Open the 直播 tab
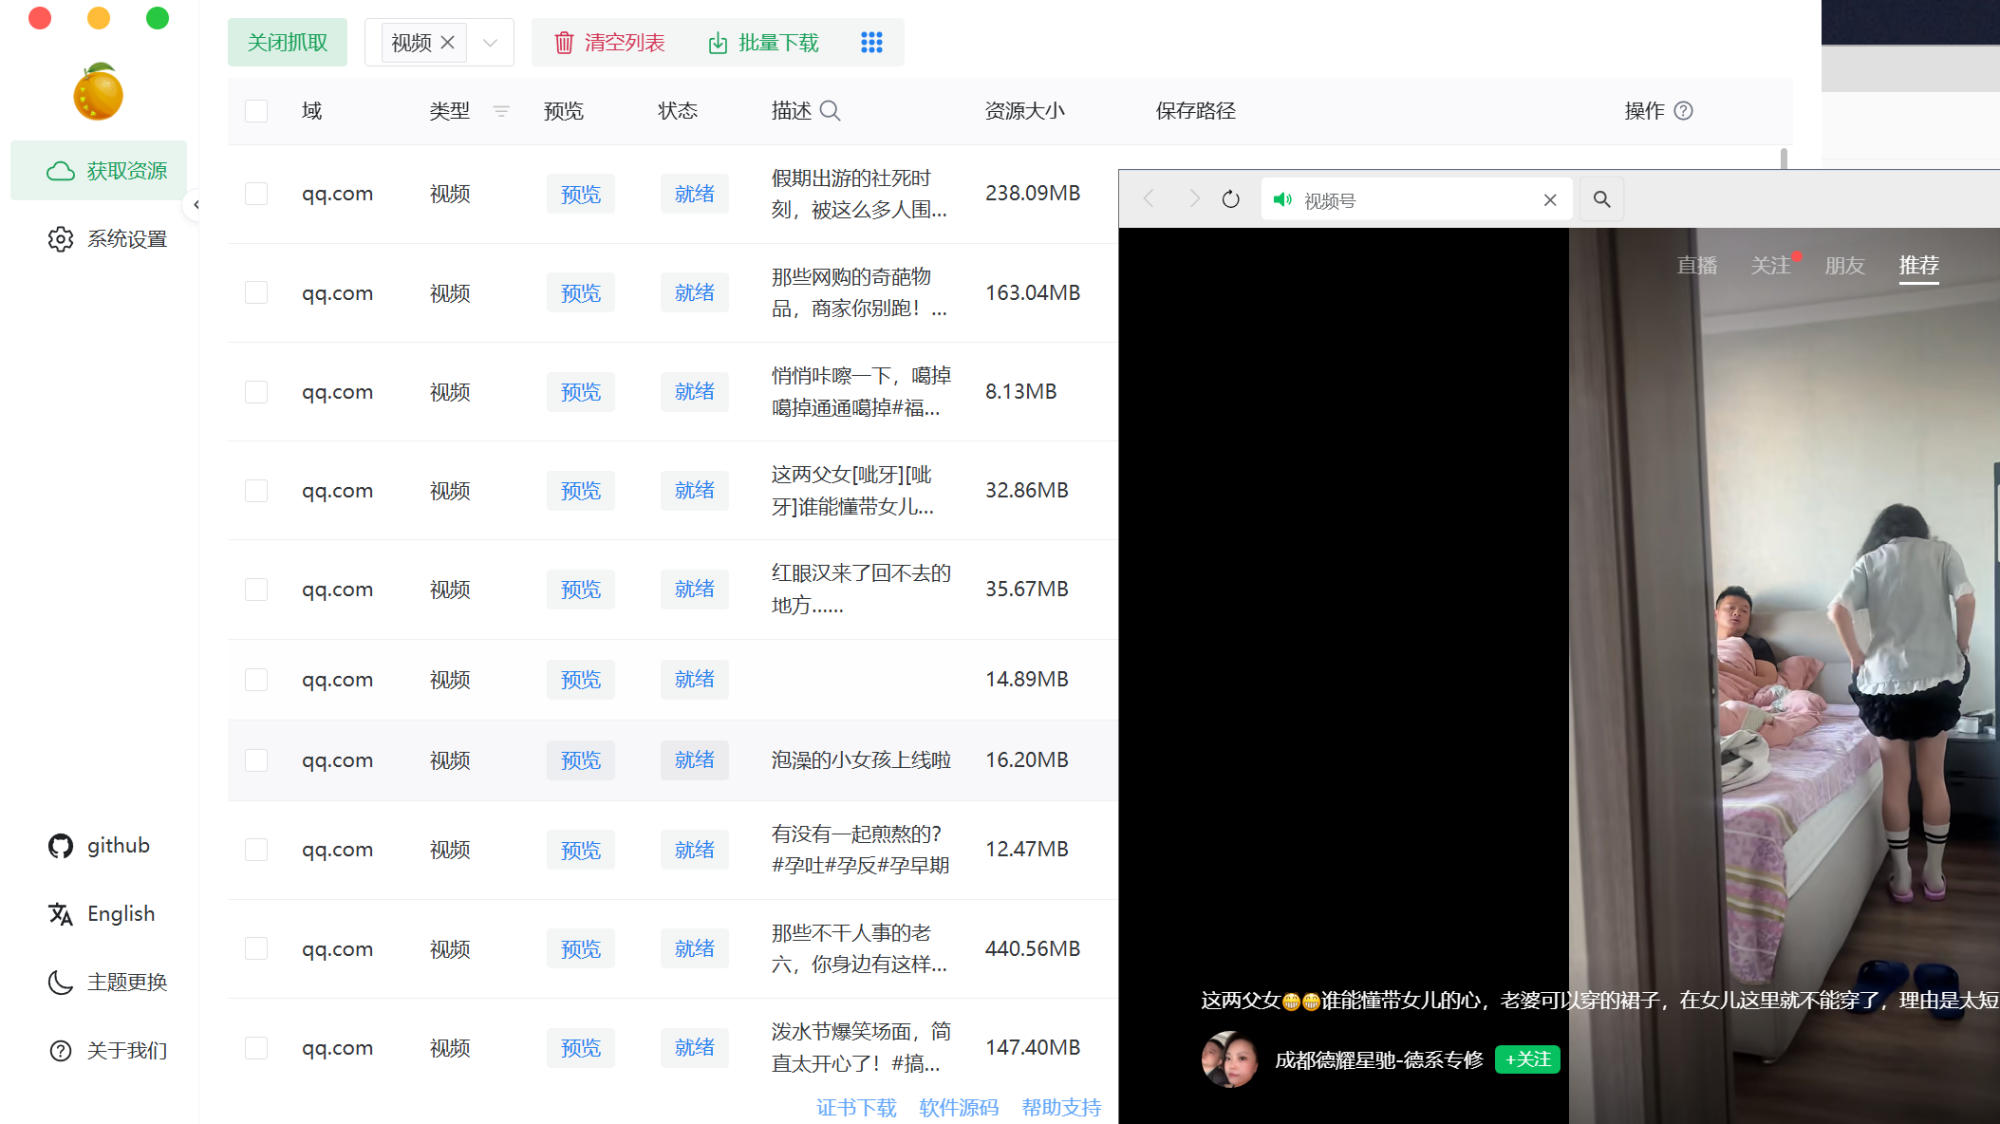2000x1124 pixels. 1697,265
